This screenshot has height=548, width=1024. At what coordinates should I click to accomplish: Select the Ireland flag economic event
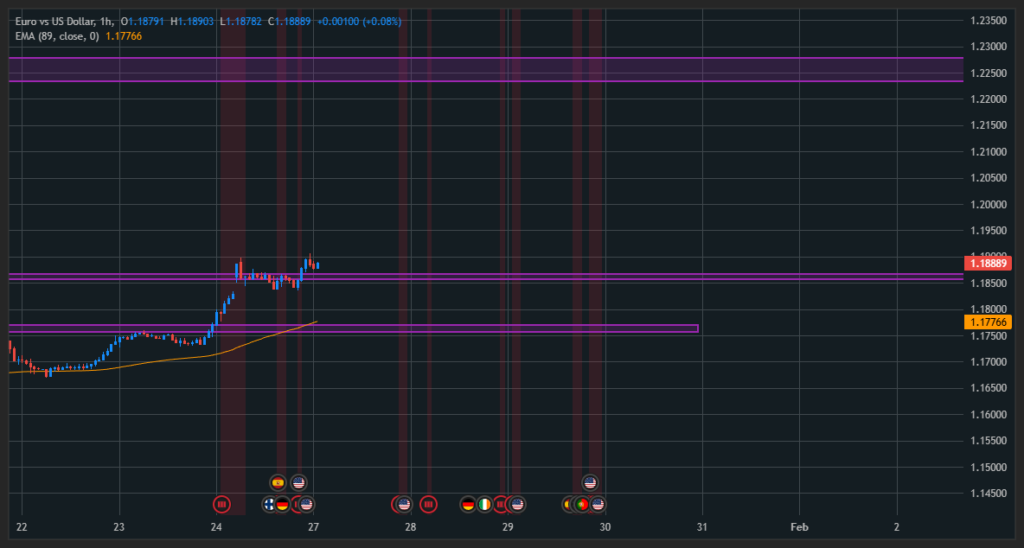[485, 504]
